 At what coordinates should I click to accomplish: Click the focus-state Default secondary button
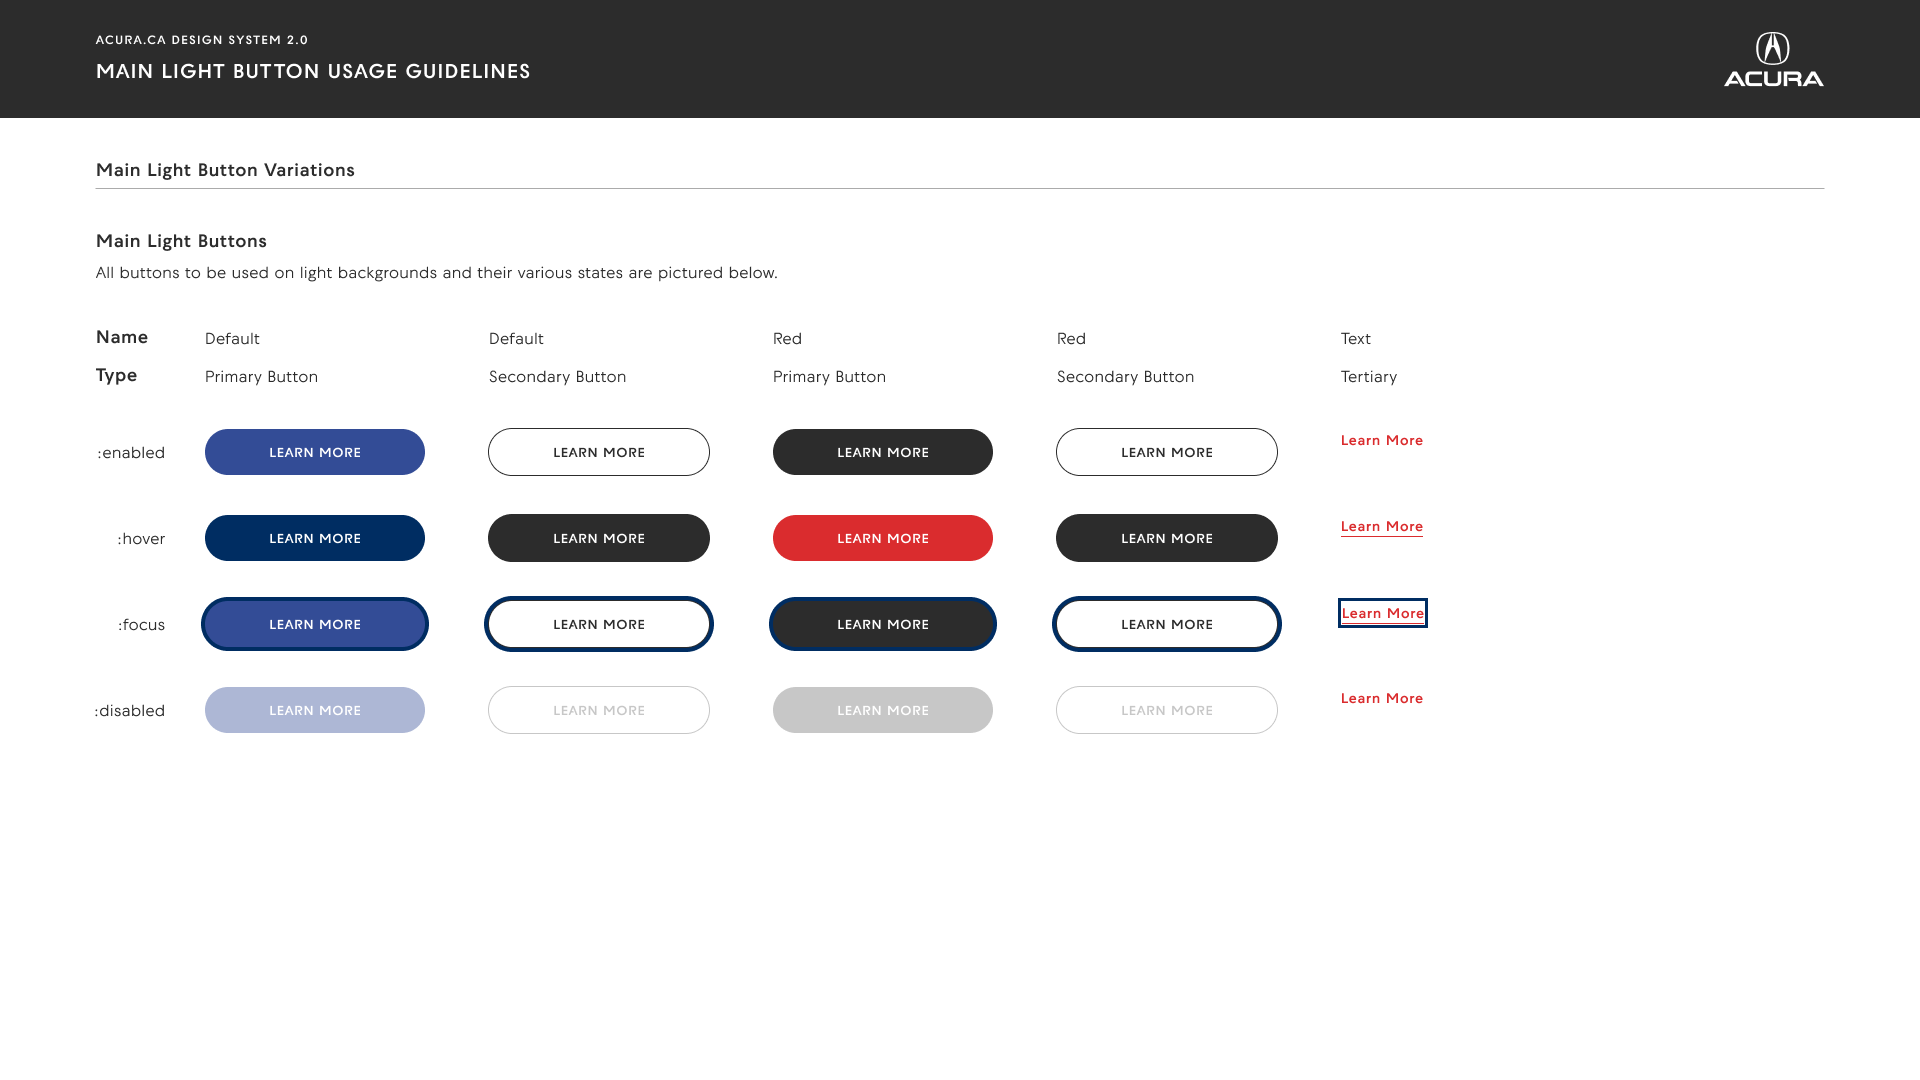[x=599, y=624]
